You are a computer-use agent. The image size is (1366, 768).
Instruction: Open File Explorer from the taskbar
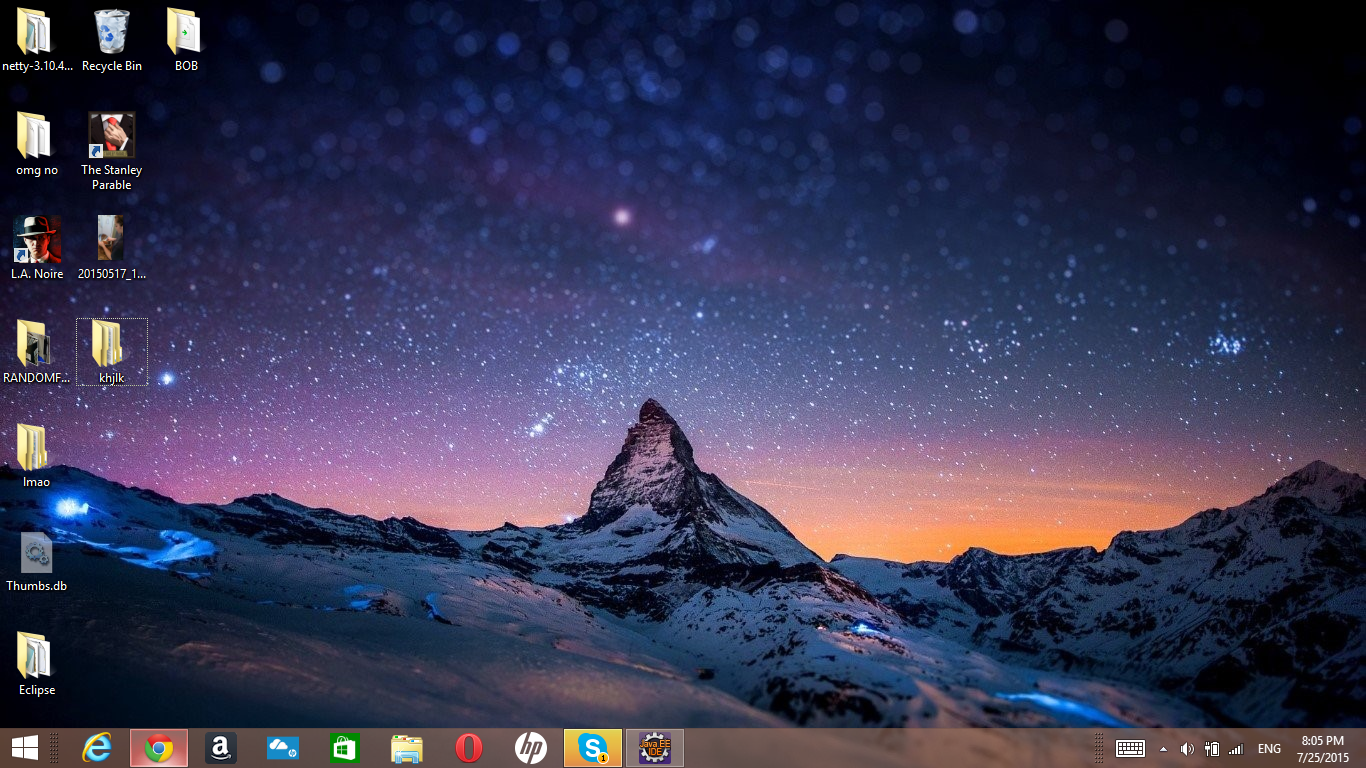tap(407, 748)
